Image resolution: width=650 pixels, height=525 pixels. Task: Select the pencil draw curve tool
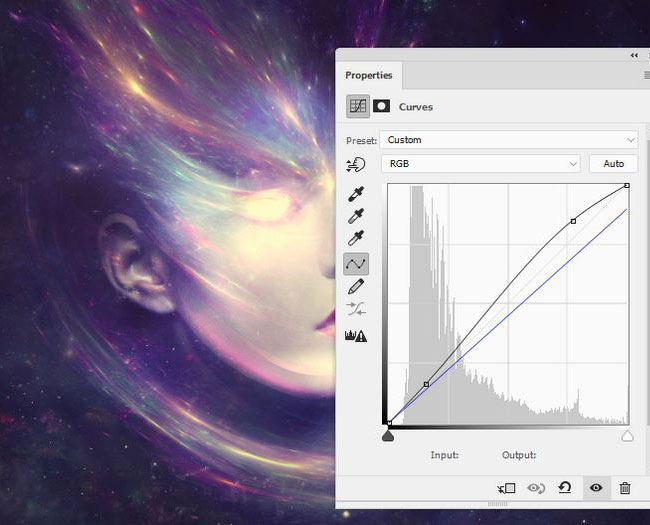(x=356, y=287)
